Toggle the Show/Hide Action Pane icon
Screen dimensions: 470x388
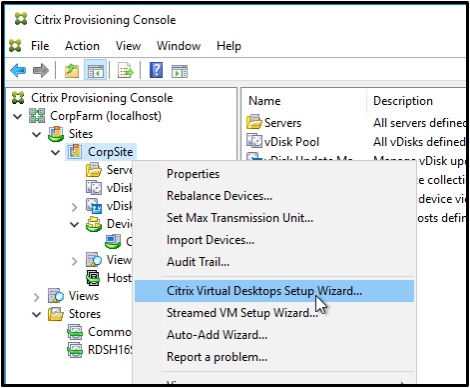[x=180, y=71]
